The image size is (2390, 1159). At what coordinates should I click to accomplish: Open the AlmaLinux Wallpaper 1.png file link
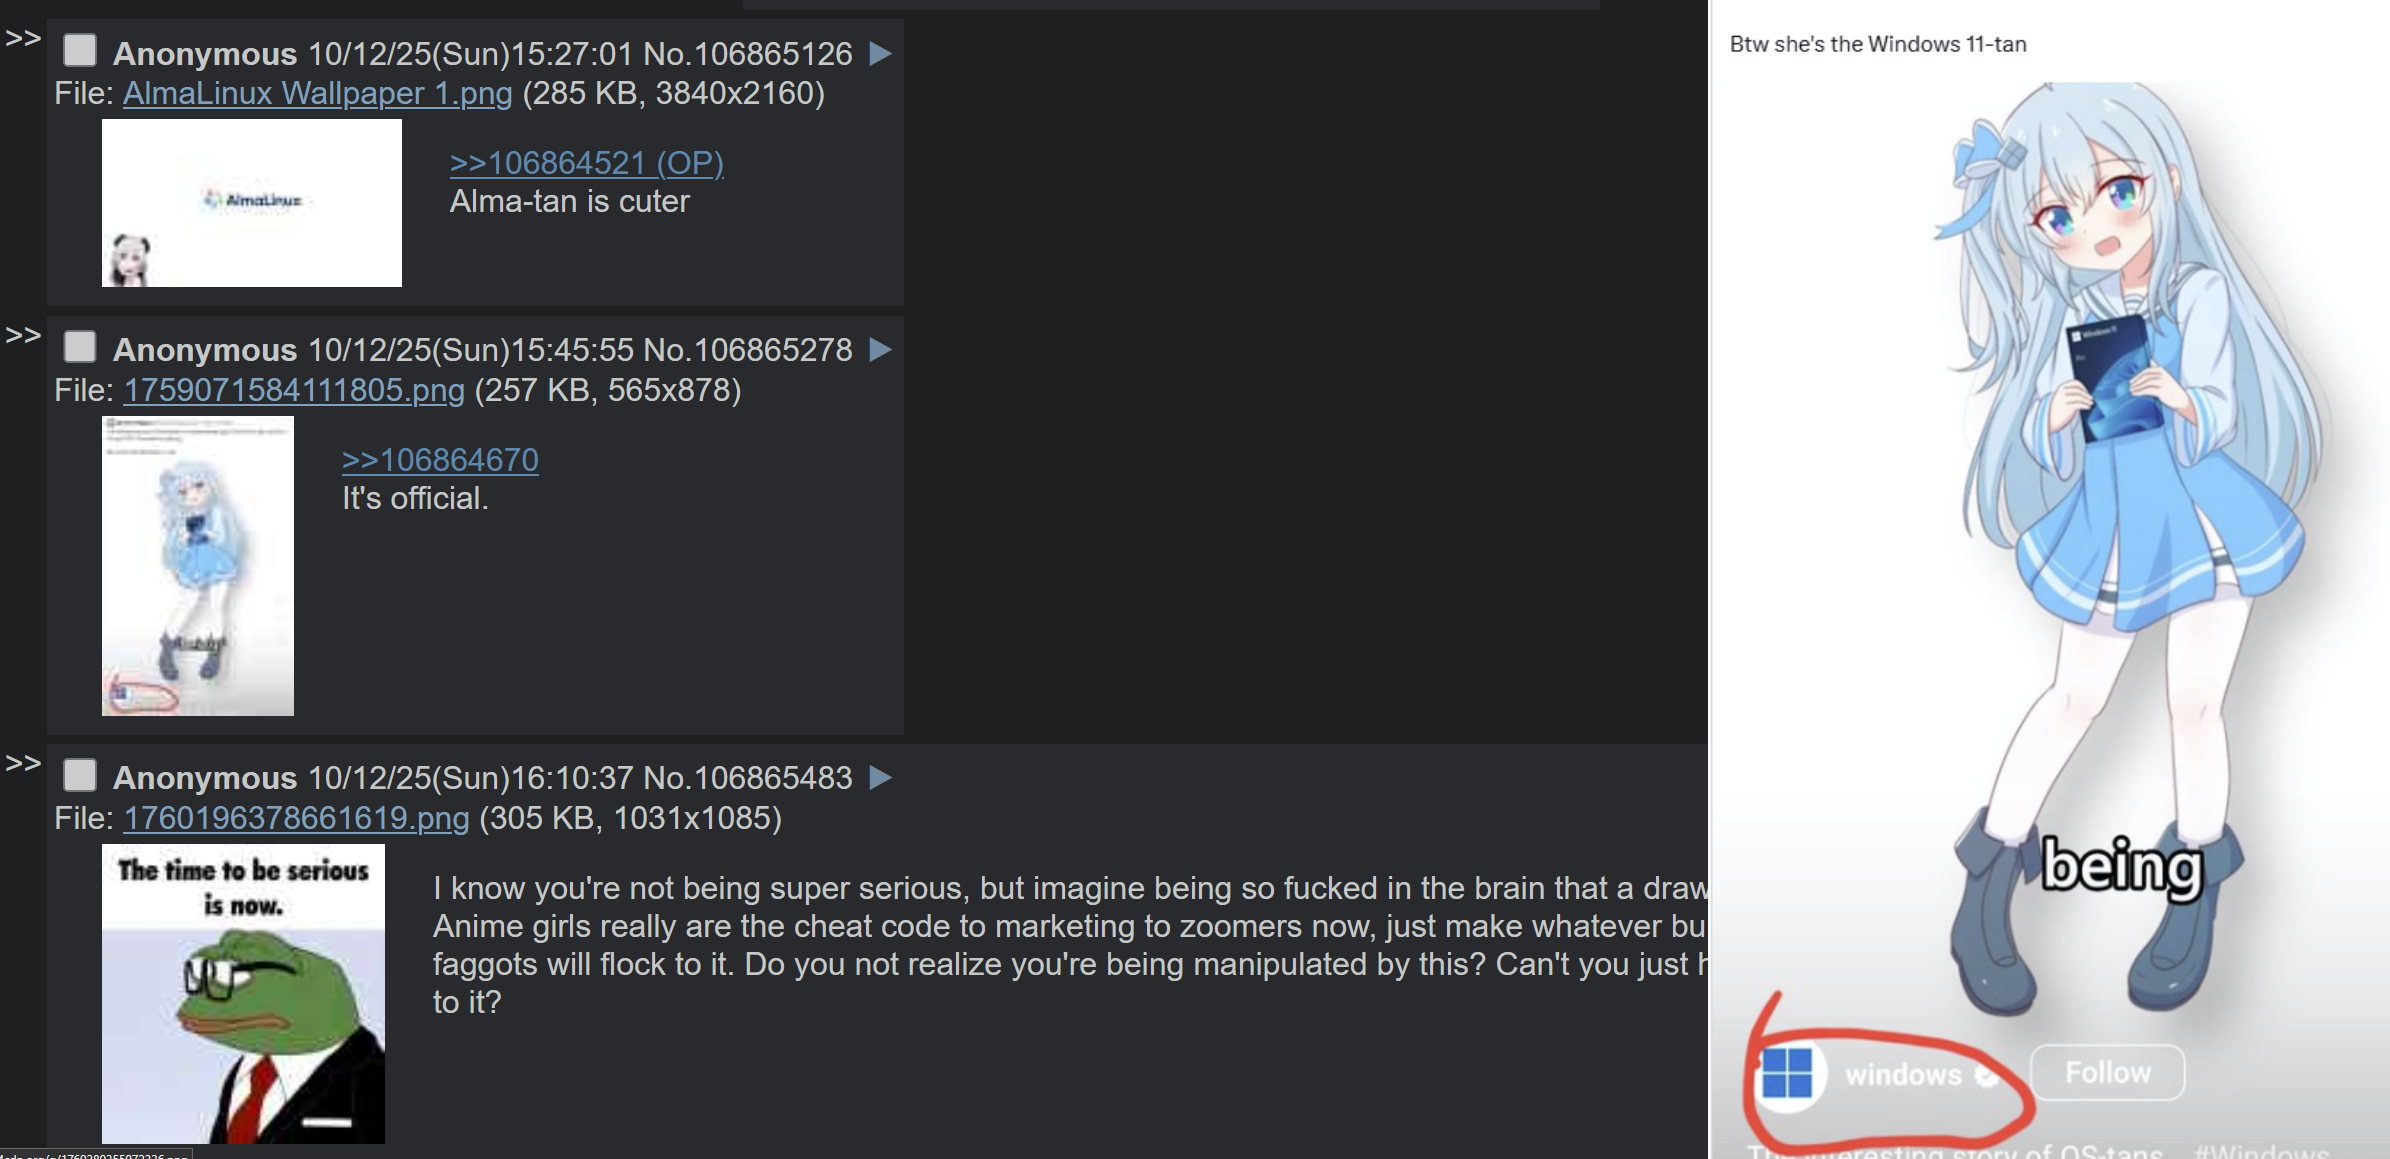click(318, 93)
